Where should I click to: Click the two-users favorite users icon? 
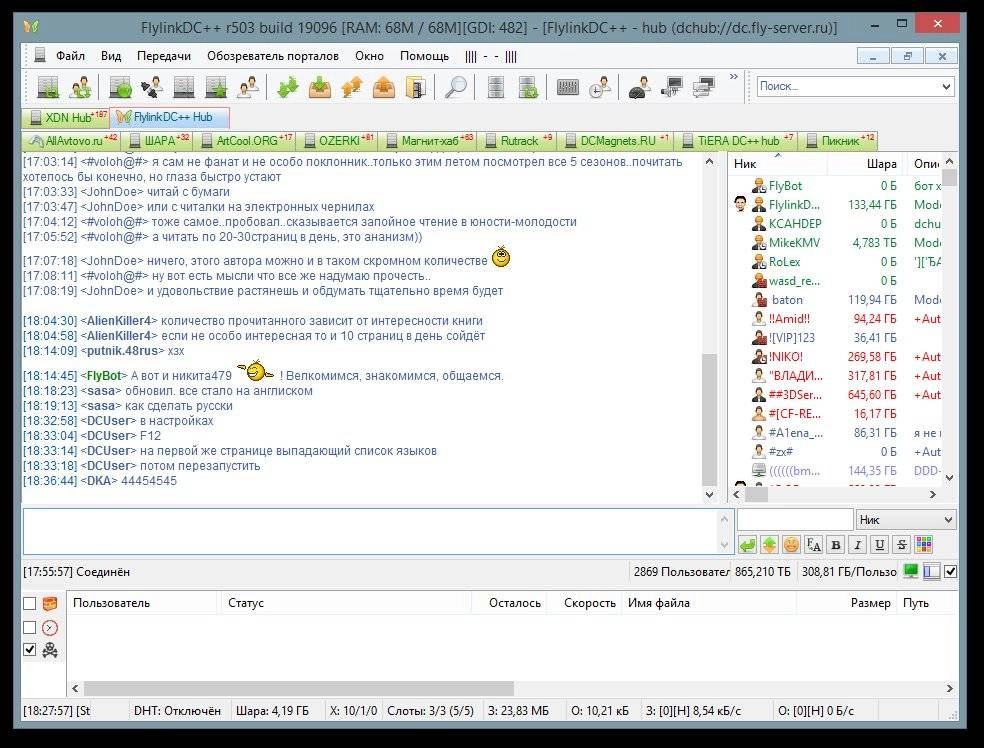[x=249, y=87]
